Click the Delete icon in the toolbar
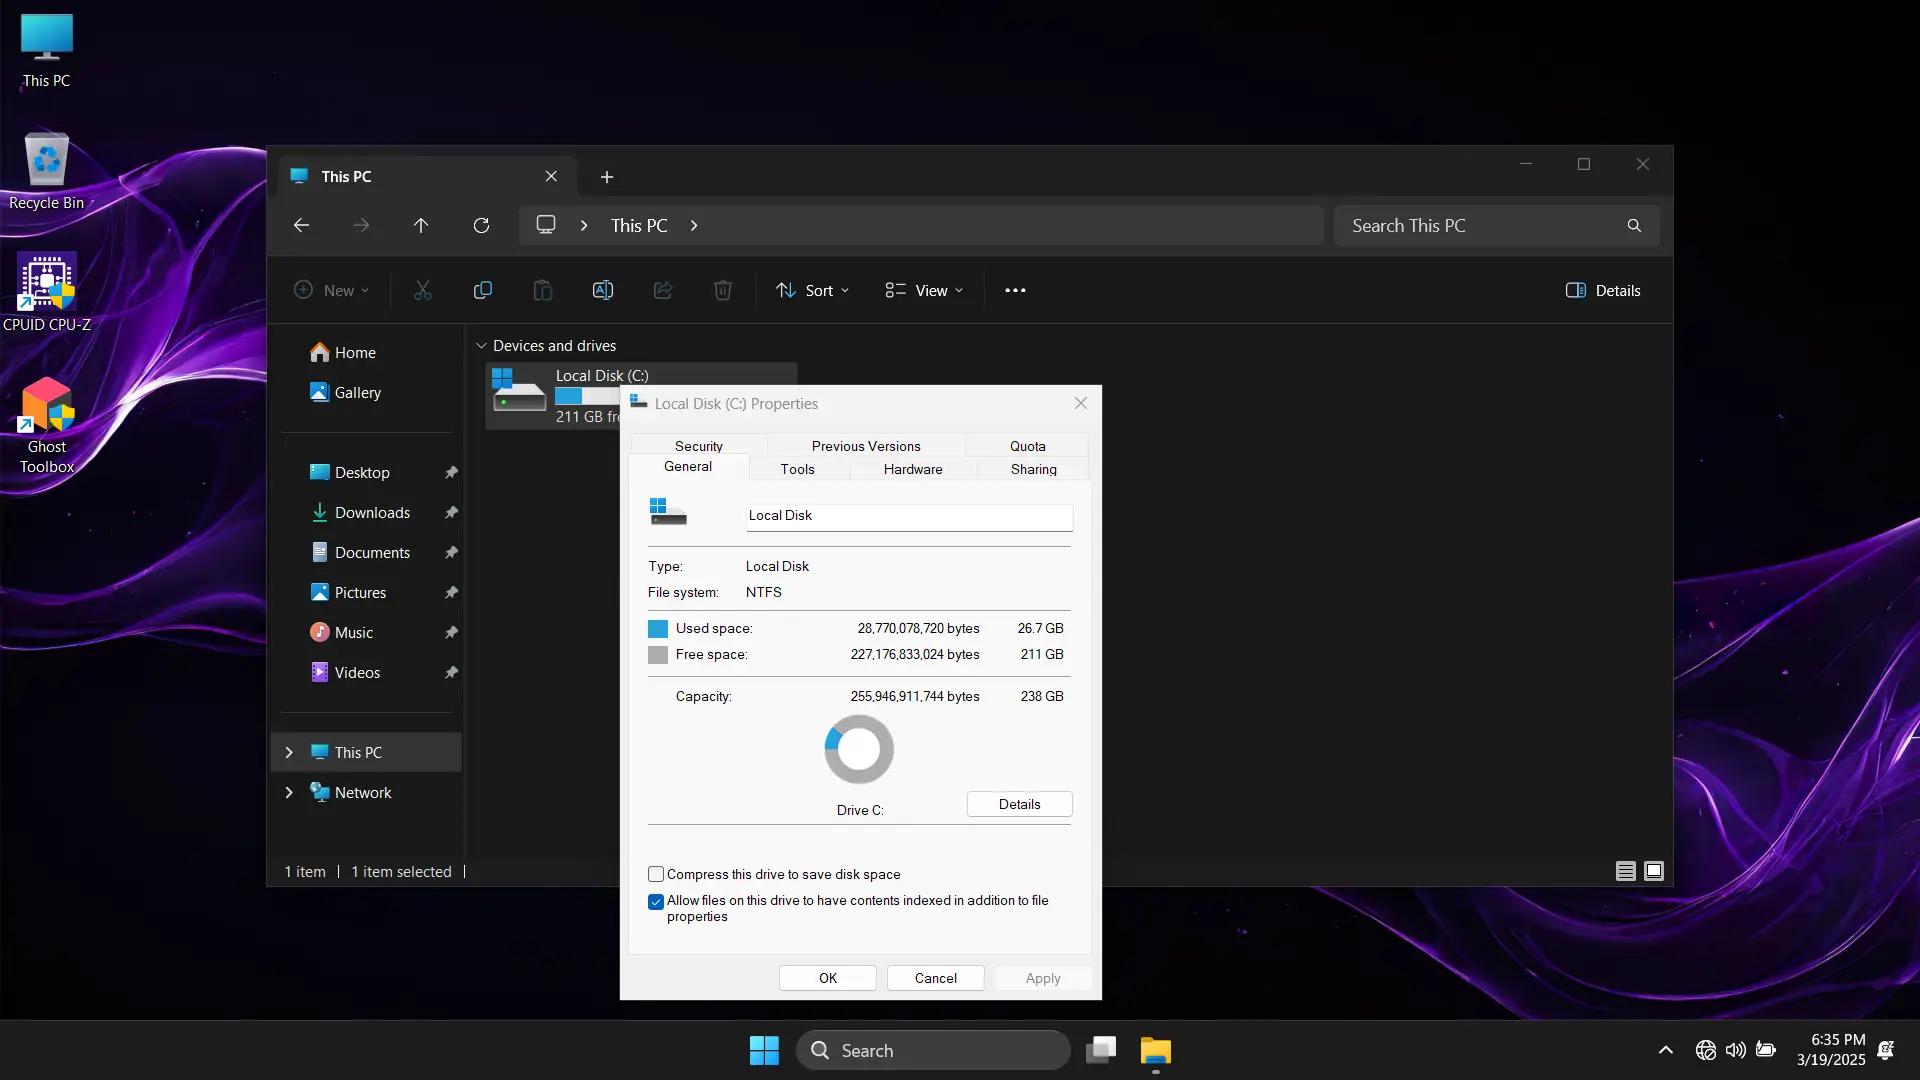 pos(723,290)
